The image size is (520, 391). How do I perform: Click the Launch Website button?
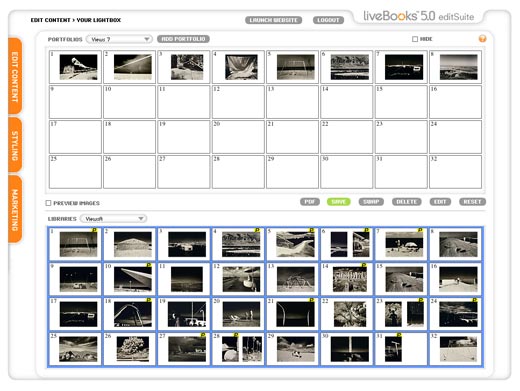coord(273,20)
